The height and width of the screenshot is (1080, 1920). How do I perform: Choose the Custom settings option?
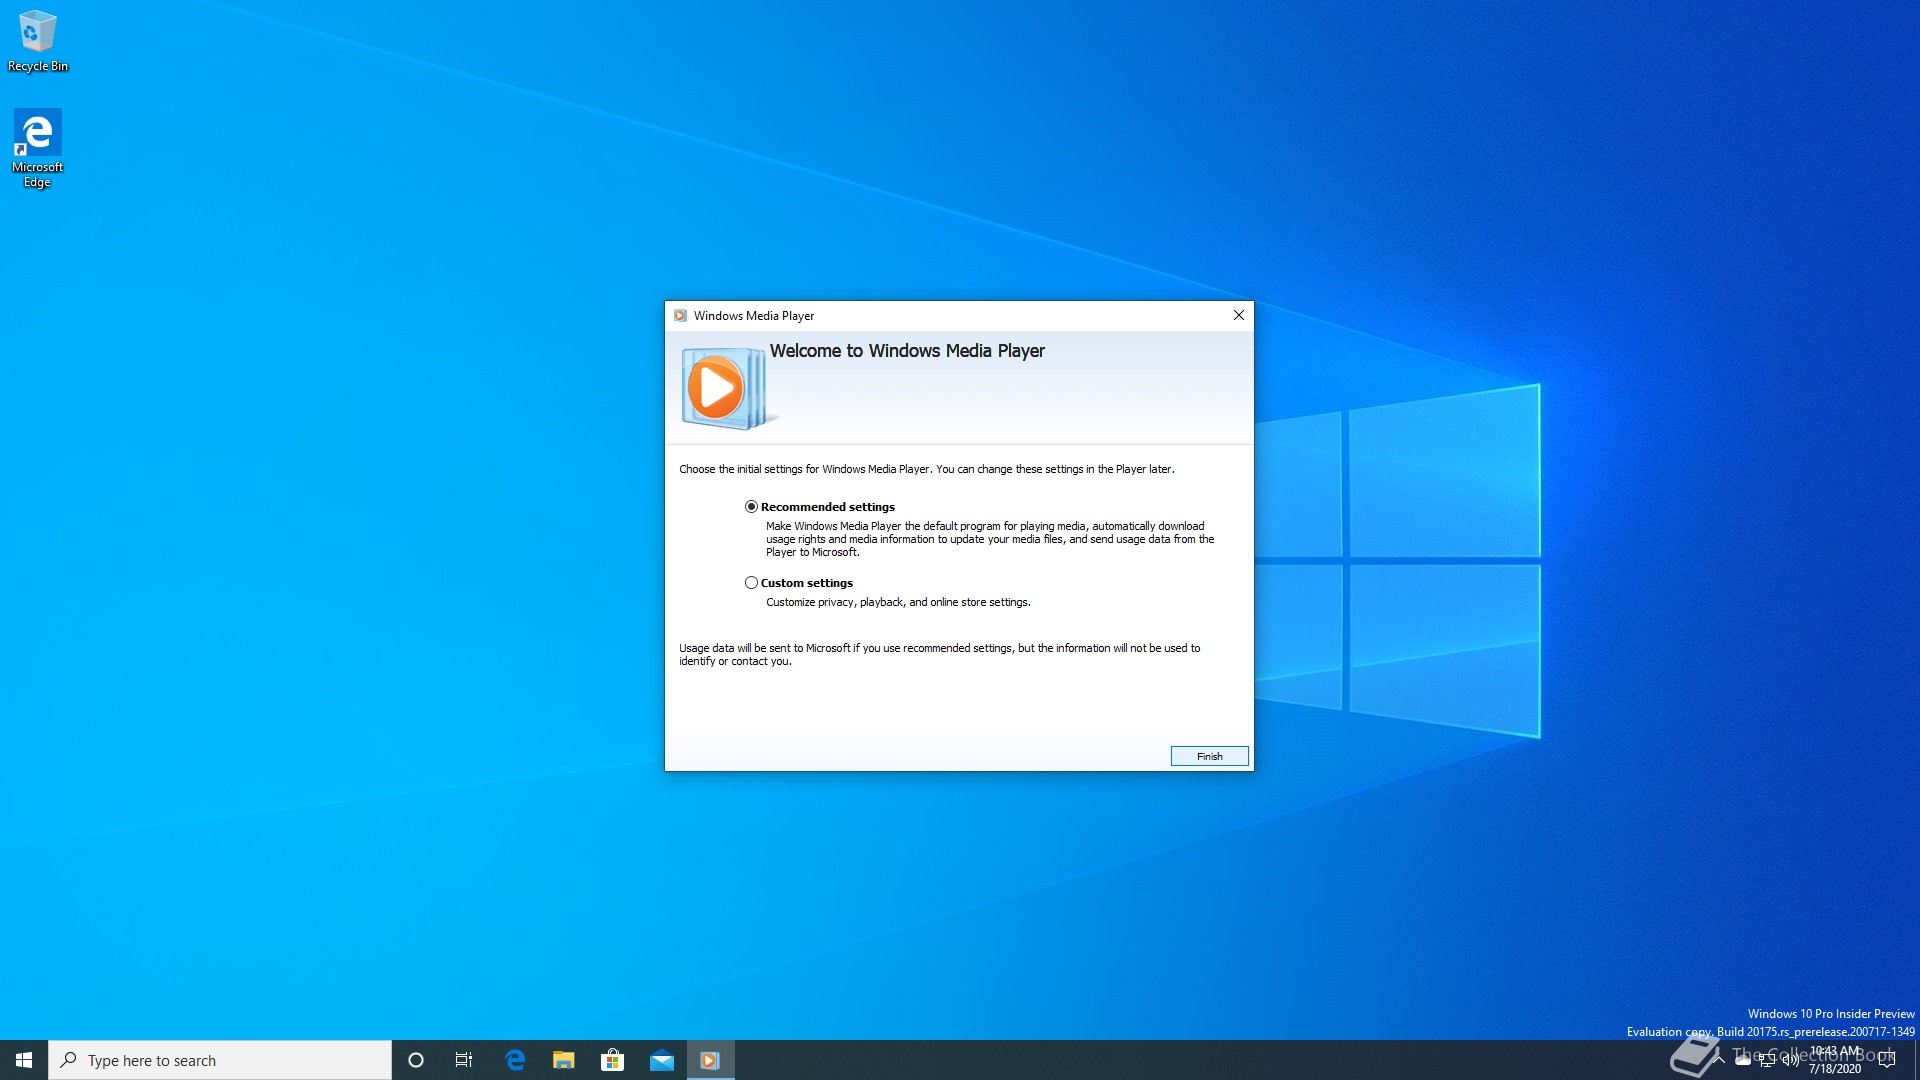click(x=751, y=583)
